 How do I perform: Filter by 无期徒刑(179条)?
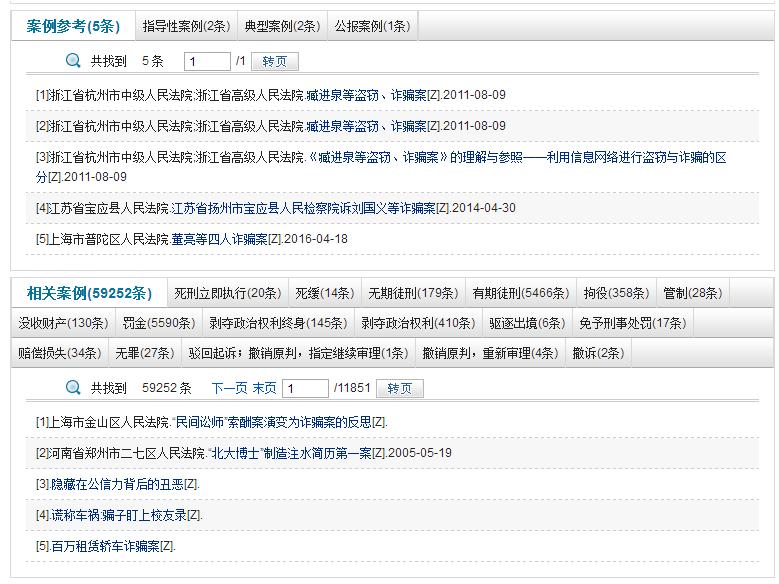[413, 293]
